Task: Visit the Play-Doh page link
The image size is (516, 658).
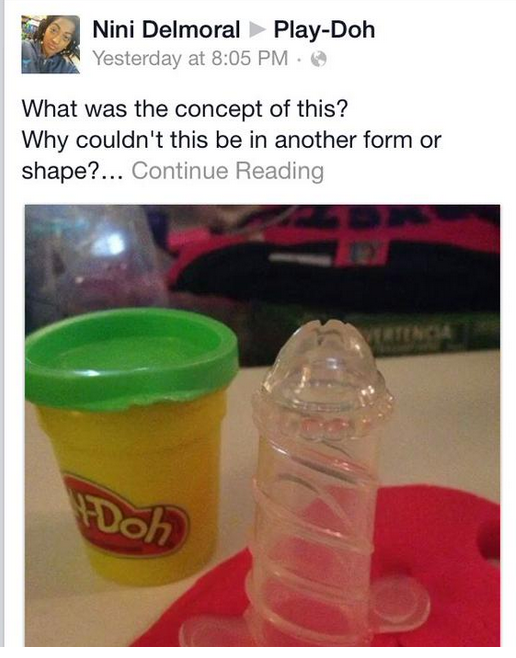Action: click(x=324, y=30)
